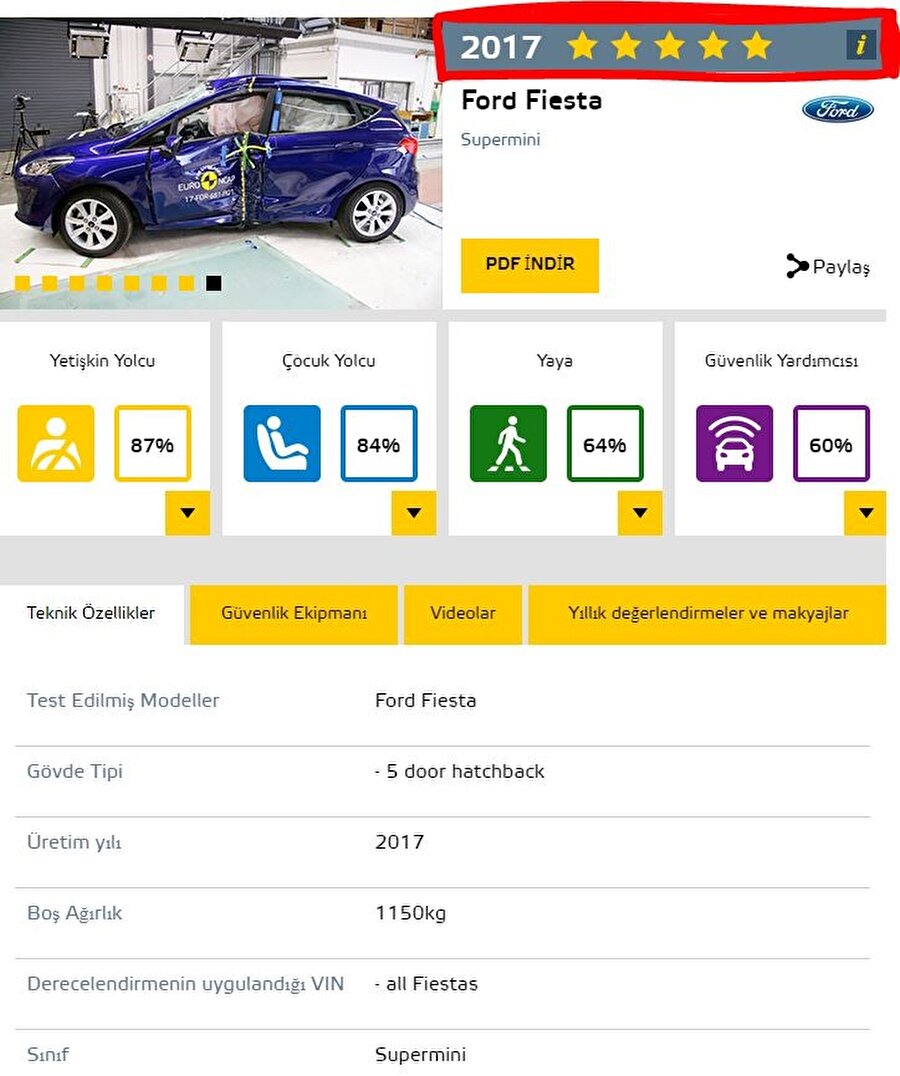Select the last black gallery dot

pyautogui.click(x=213, y=283)
